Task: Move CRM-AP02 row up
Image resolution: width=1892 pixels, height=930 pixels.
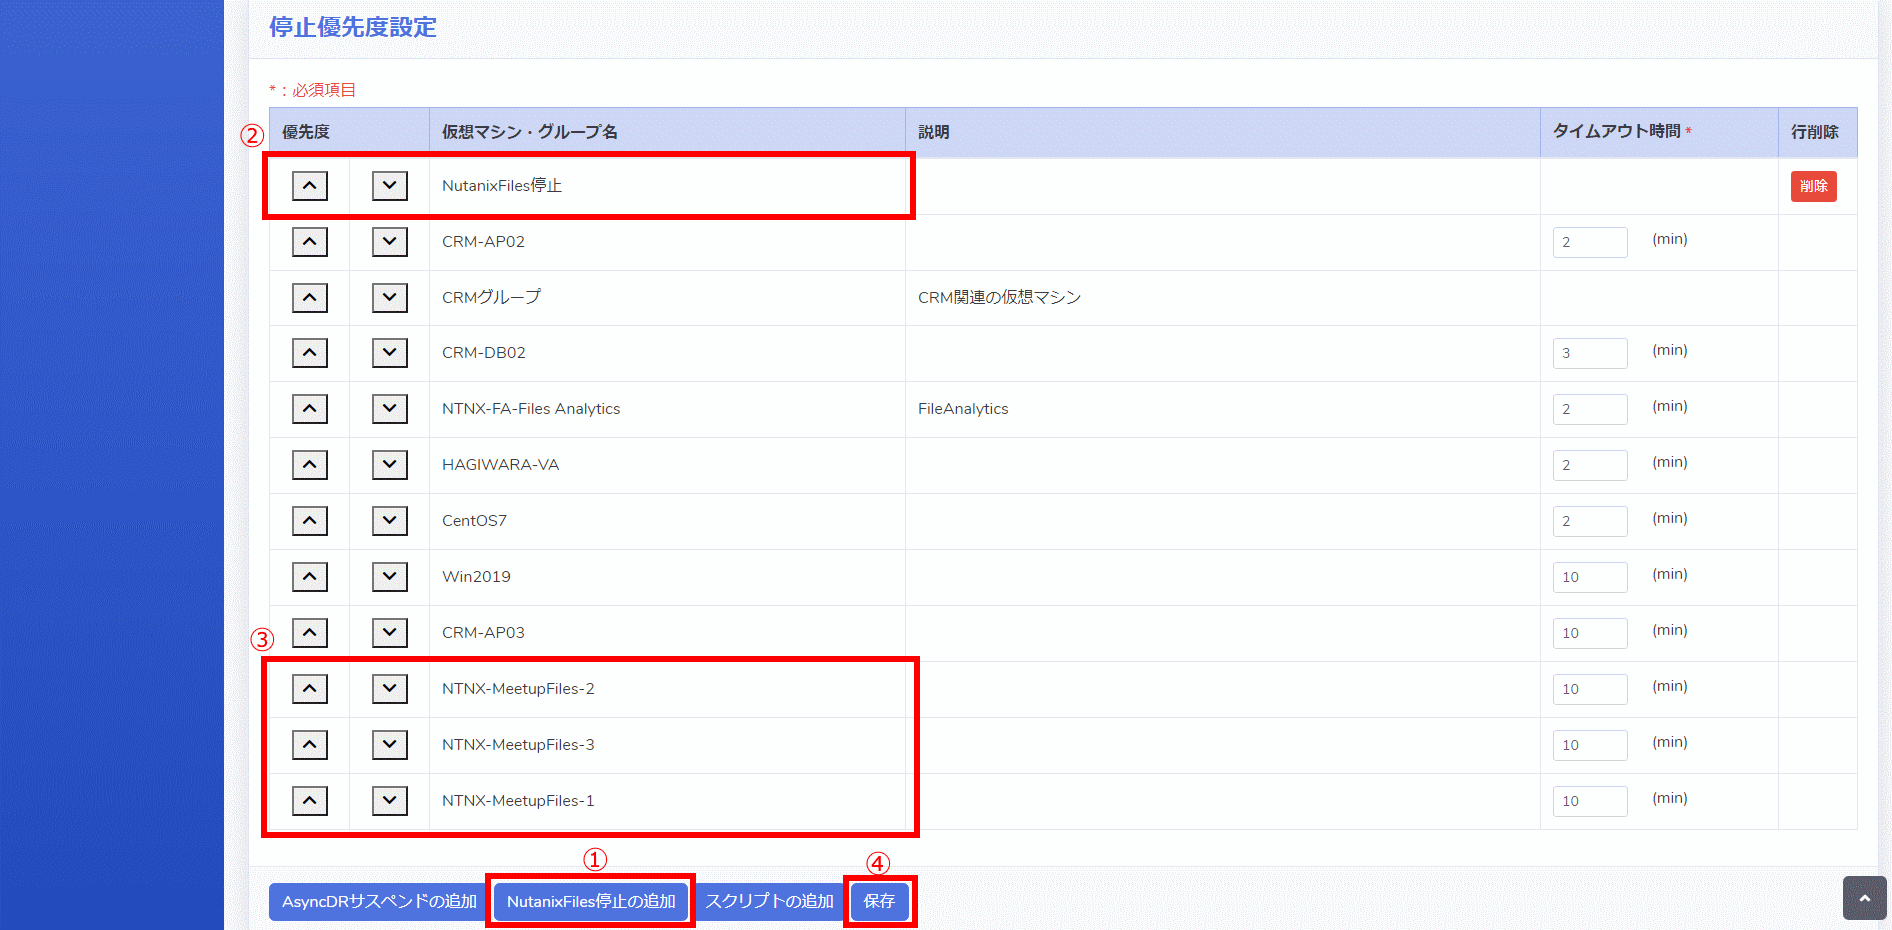Action: pos(310,242)
